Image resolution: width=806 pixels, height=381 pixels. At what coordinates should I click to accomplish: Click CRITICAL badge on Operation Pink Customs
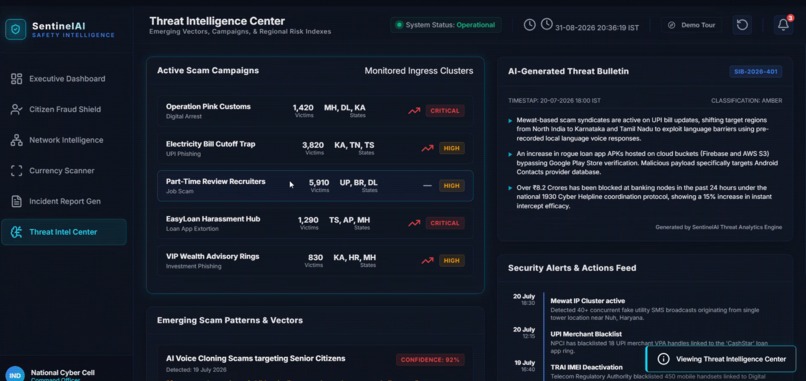coord(445,111)
